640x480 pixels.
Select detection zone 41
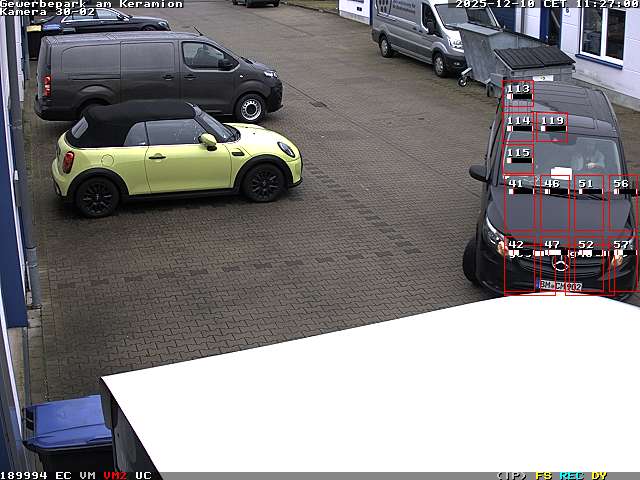tap(520, 205)
